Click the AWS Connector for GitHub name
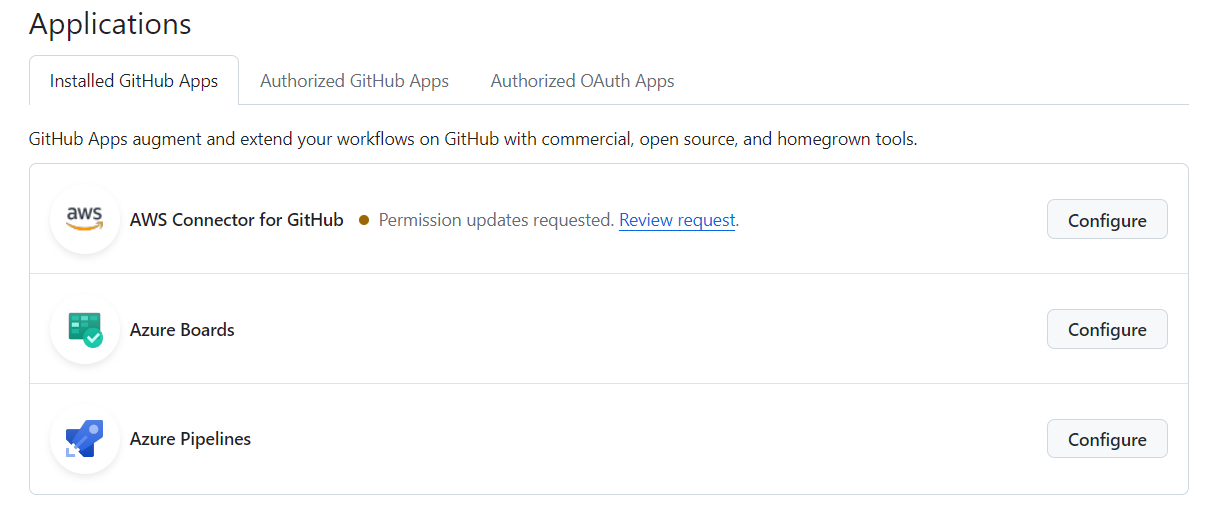 237,220
